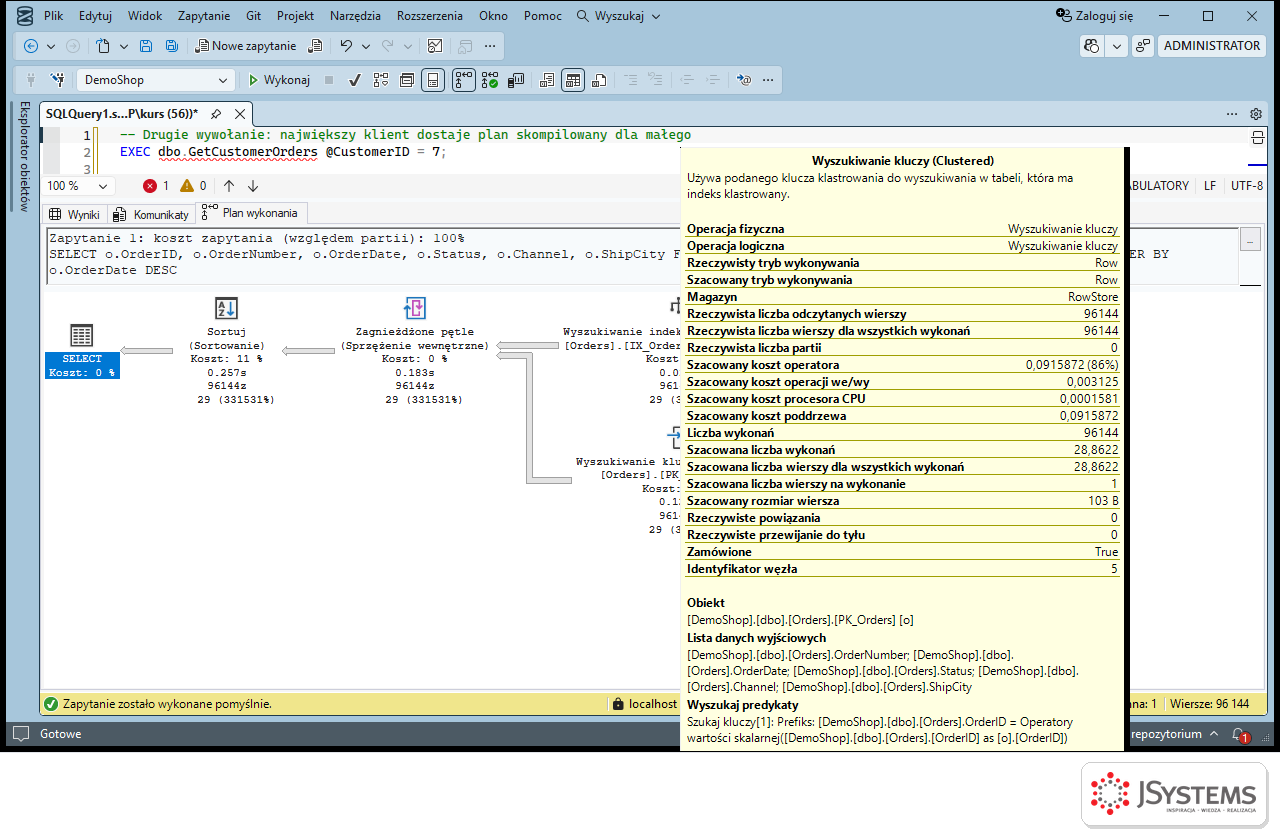Select the Sortuj operator in plan

[x=227, y=350]
